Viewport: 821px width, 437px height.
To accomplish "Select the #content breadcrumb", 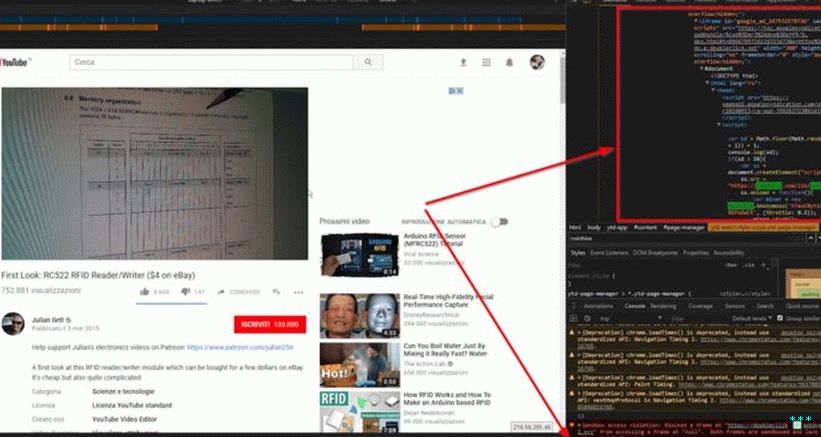I will coord(645,228).
